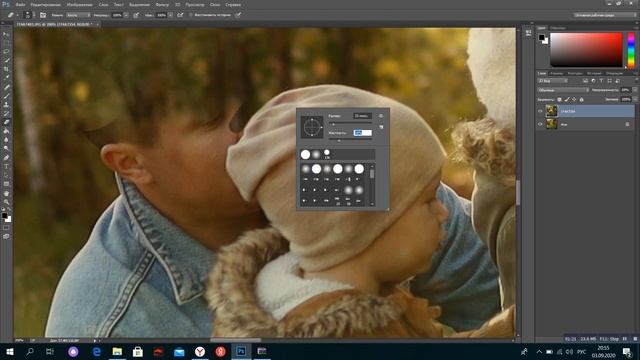
Task: Open the workspace switcher dropdown
Action: pyautogui.click(x=604, y=15)
